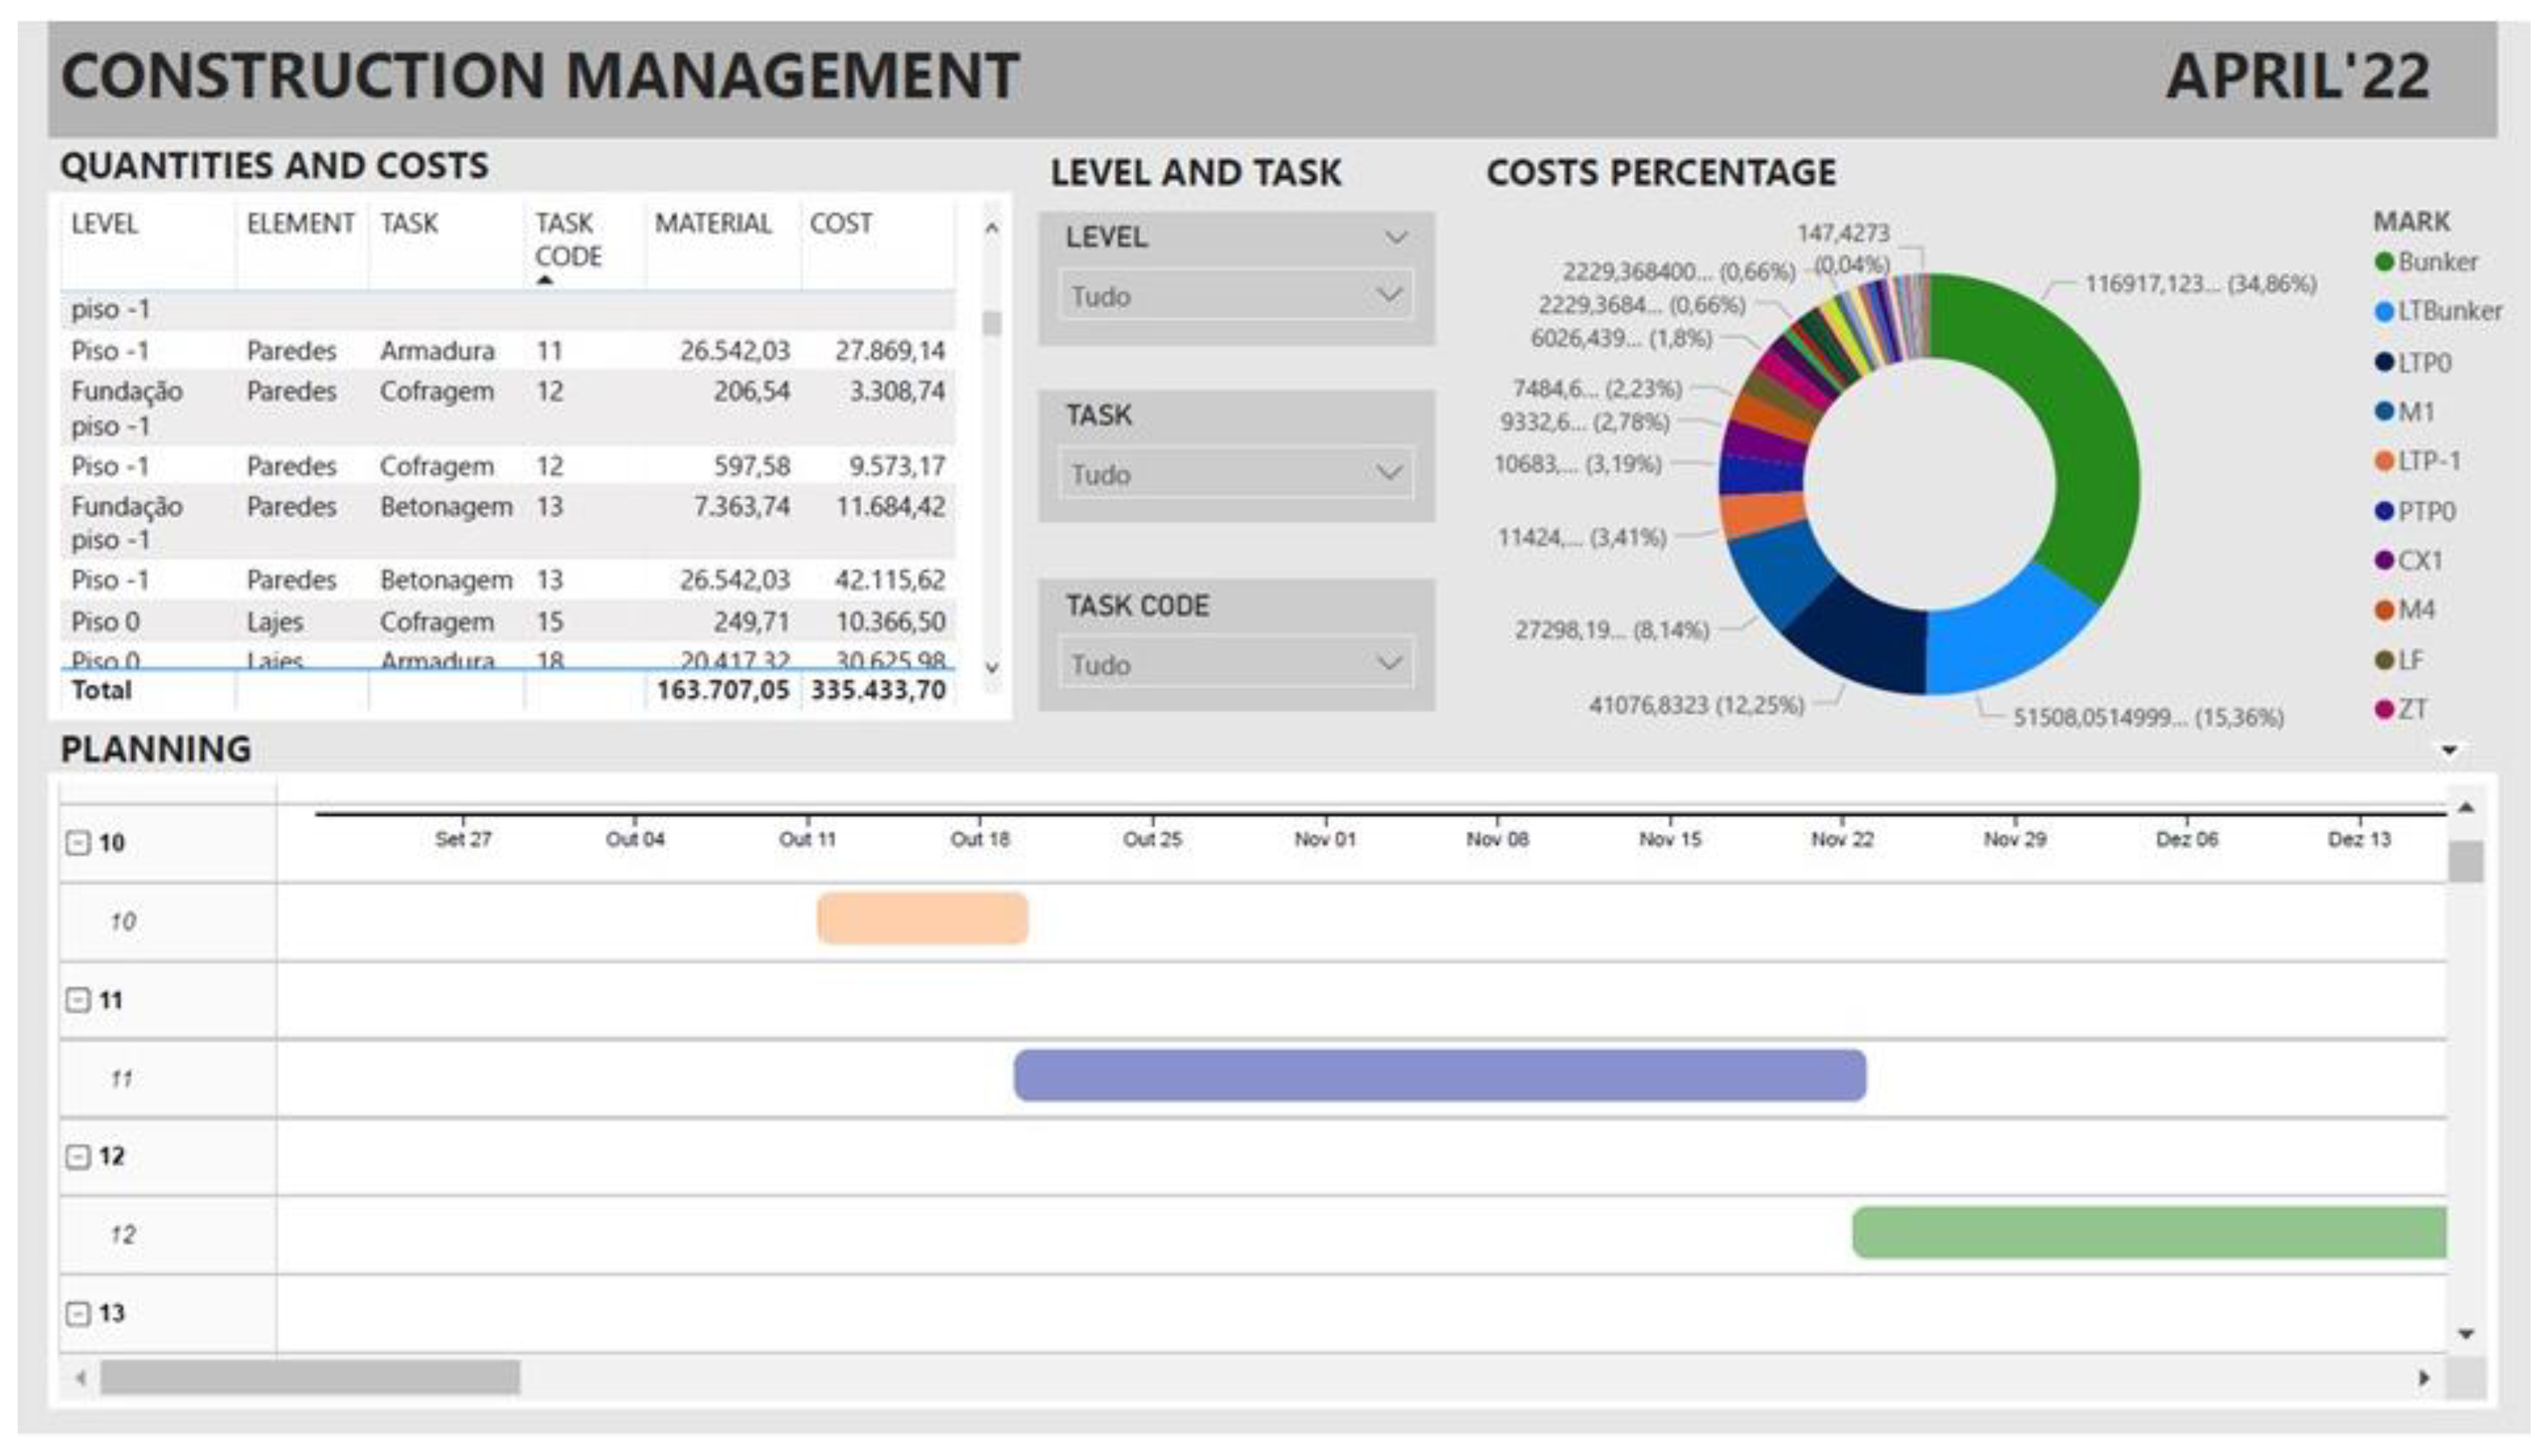Collapse Gantt group 13 minus box
Screen dimensions: 2547x1456
(78, 1314)
